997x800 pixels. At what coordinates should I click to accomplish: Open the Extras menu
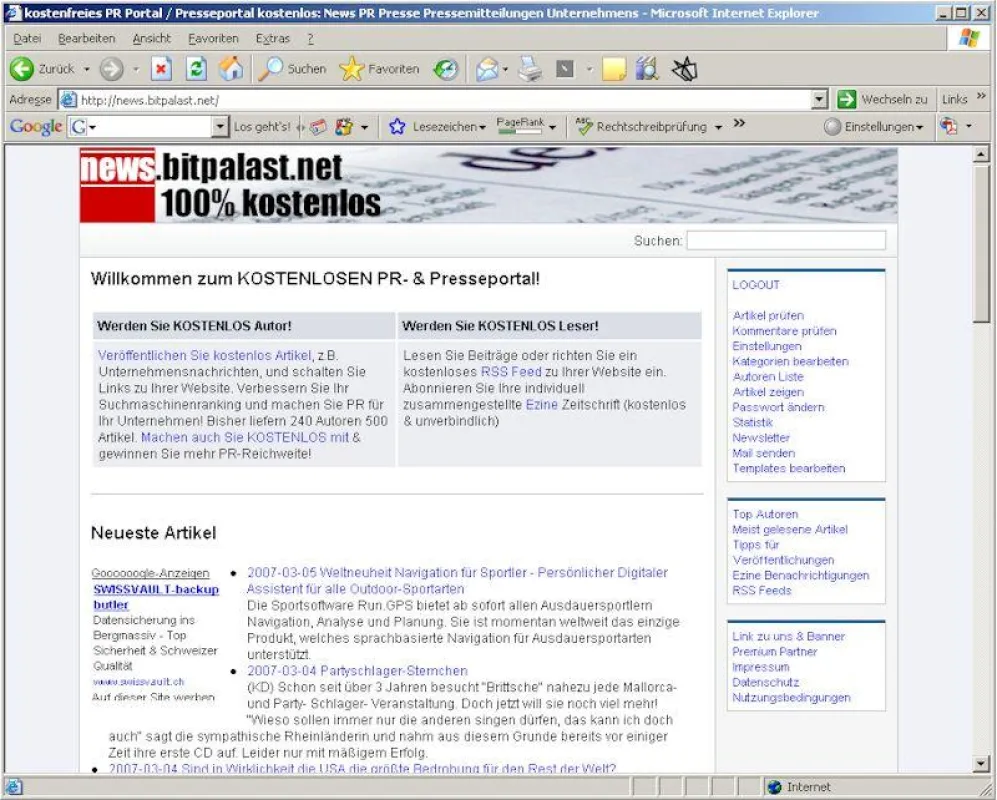pos(272,39)
